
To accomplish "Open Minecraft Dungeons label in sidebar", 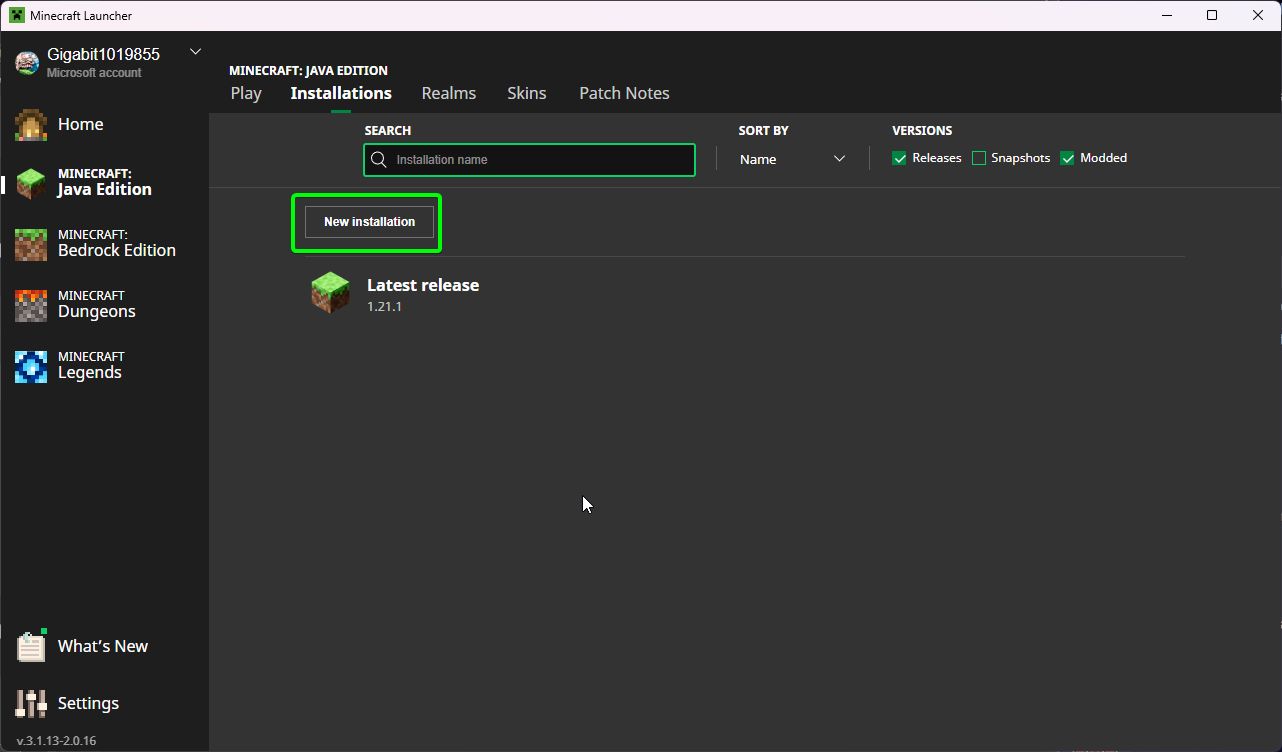I will tap(97, 304).
